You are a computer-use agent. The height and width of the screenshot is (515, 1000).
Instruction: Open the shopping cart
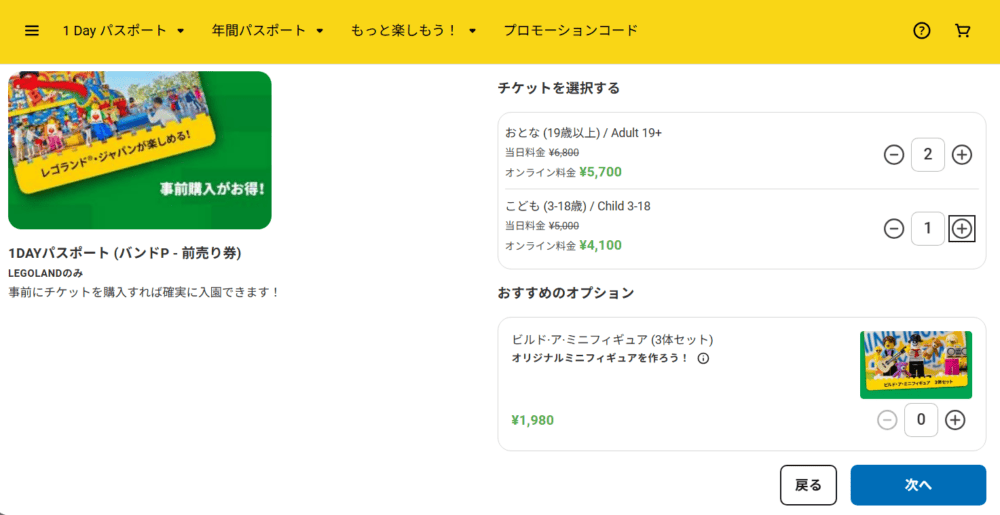tap(962, 31)
